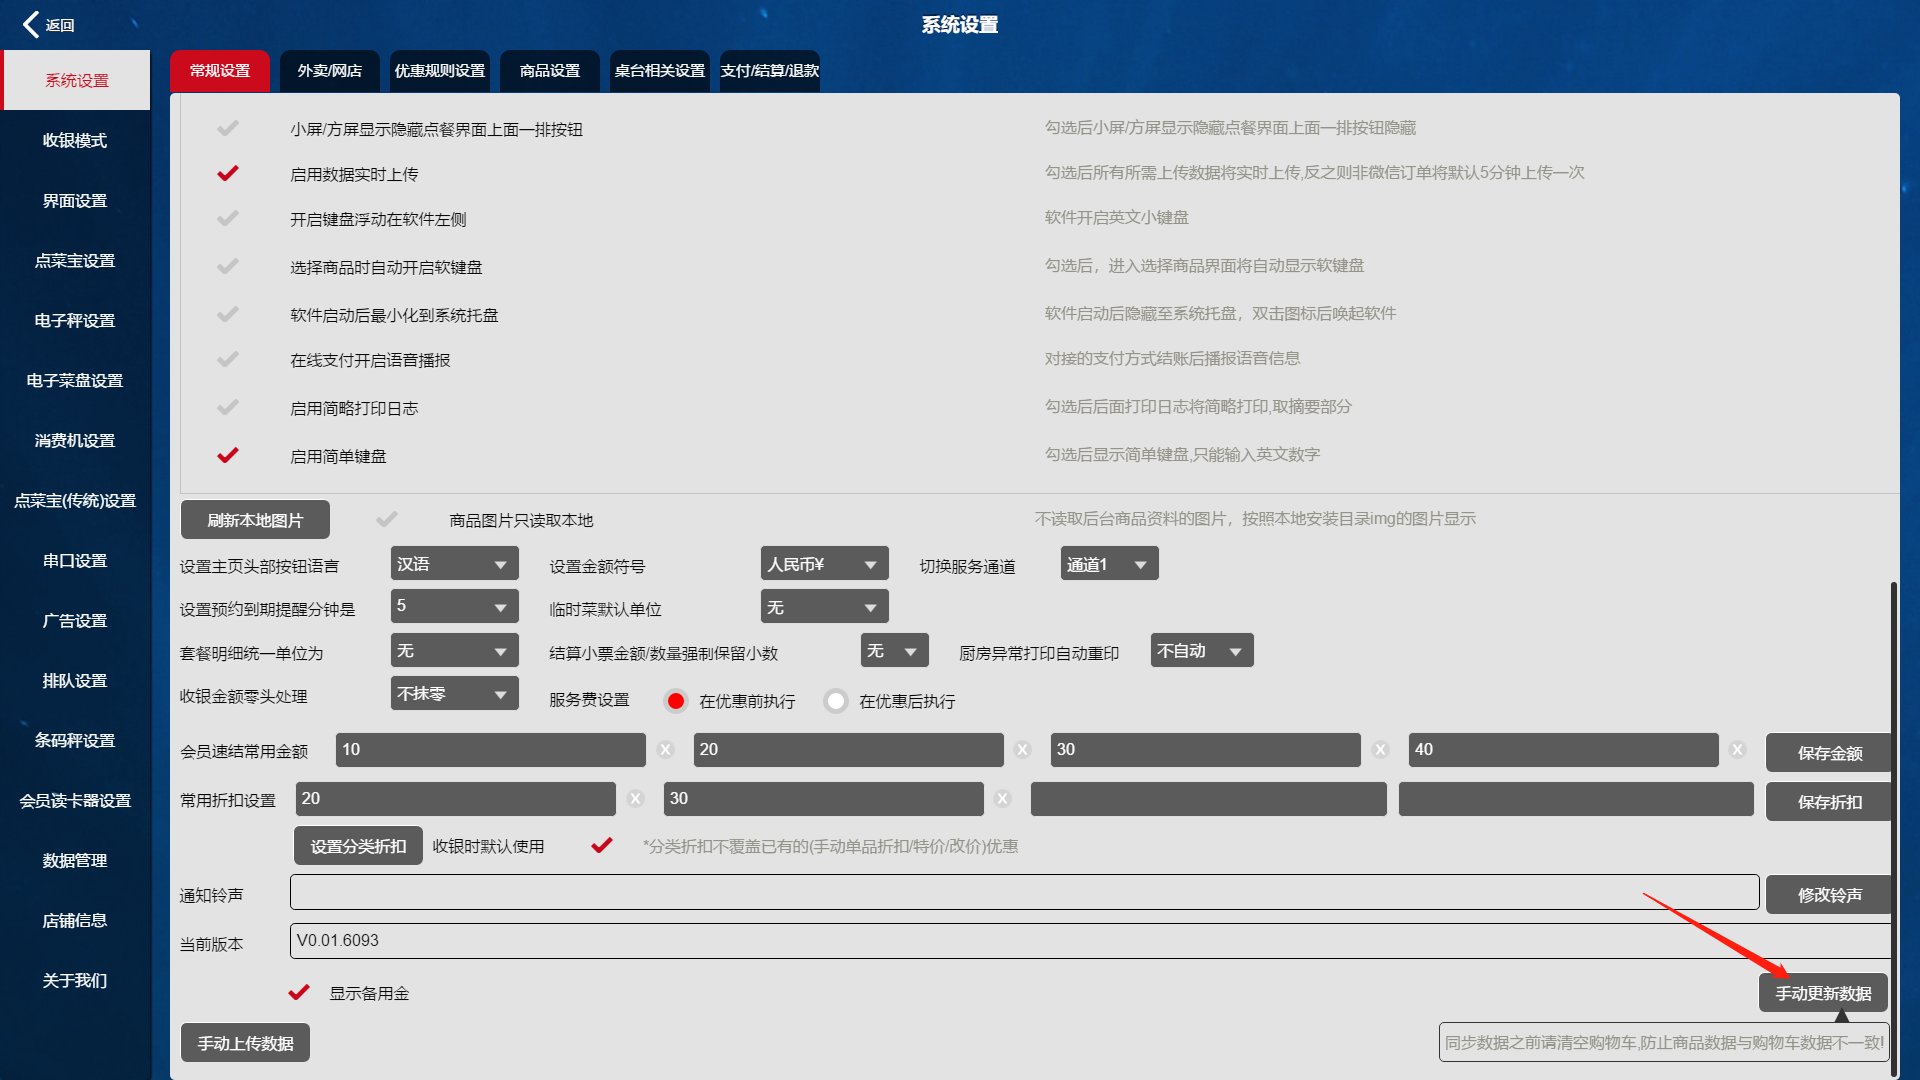Uncheck 启用数据实时上传 option
This screenshot has height=1080, width=1920.
coord(228,174)
